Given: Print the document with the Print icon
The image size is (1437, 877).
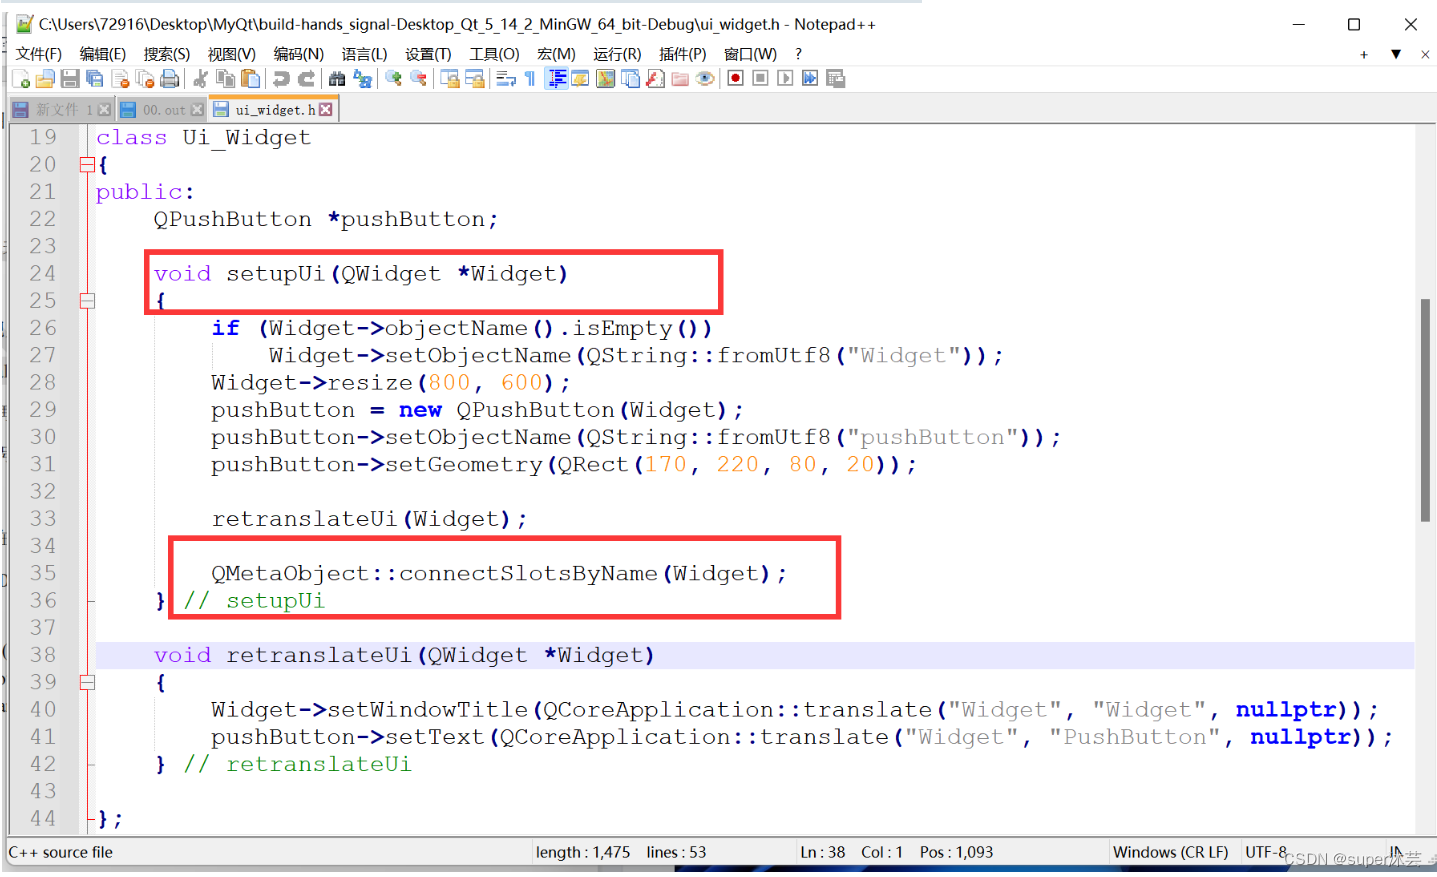Looking at the screenshot, I should 170,79.
